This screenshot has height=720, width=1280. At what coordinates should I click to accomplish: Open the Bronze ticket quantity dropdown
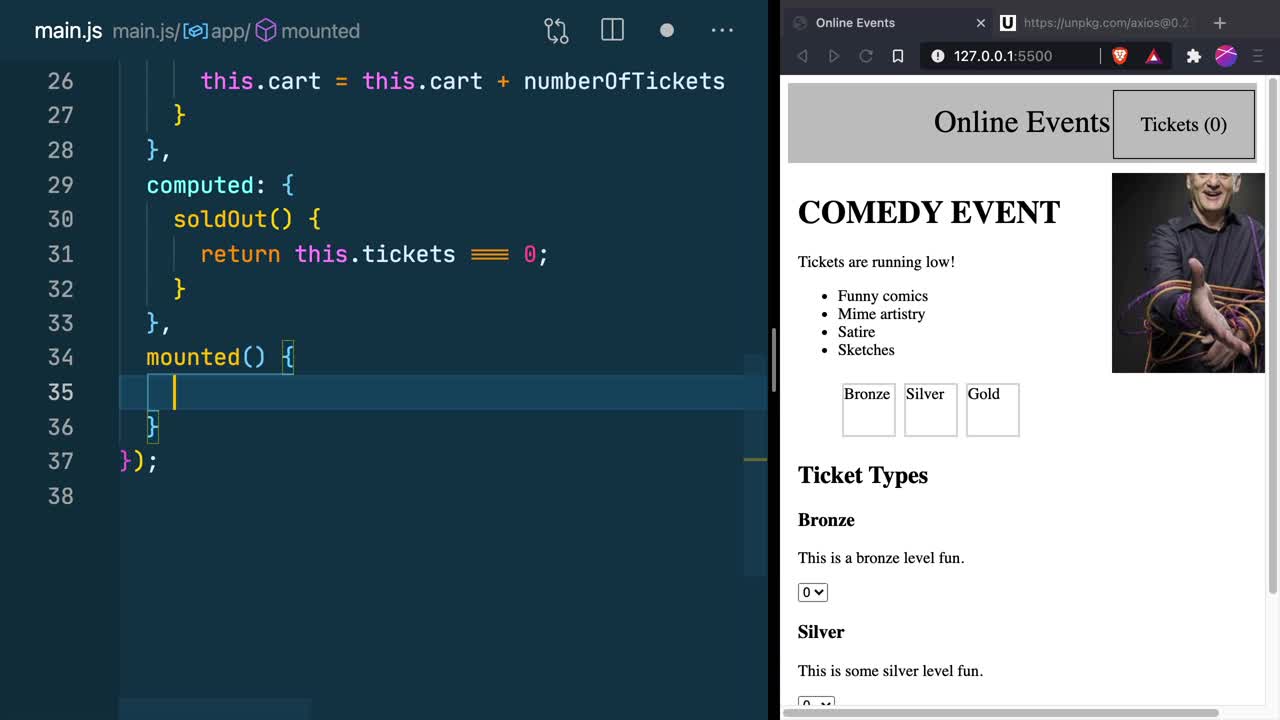click(x=812, y=592)
